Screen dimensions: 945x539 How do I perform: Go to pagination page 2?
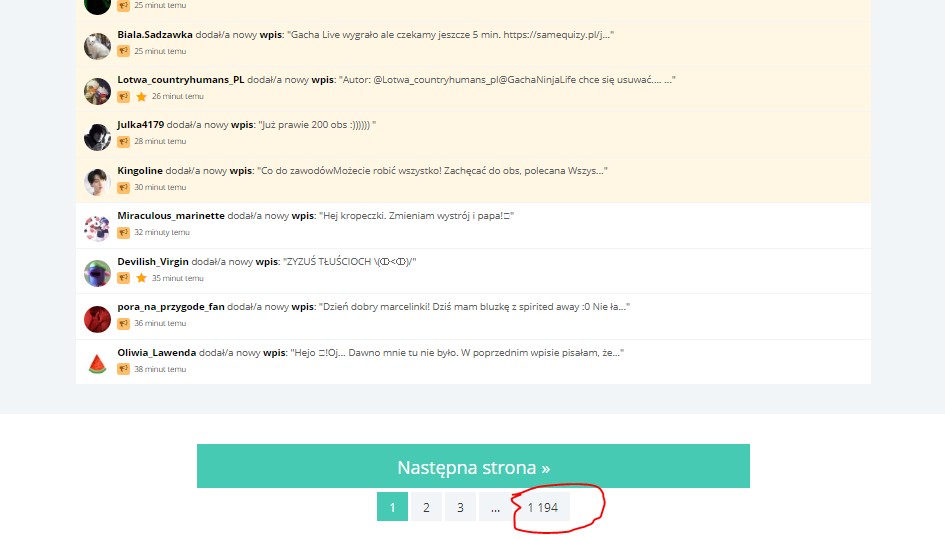pyautogui.click(x=426, y=507)
